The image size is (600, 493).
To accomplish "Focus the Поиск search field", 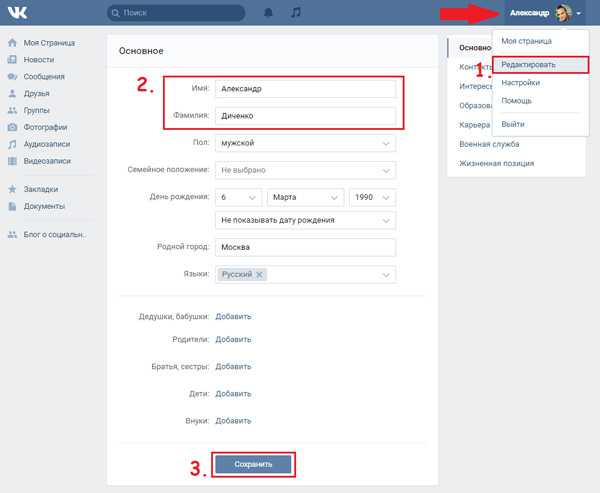I will 176,13.
